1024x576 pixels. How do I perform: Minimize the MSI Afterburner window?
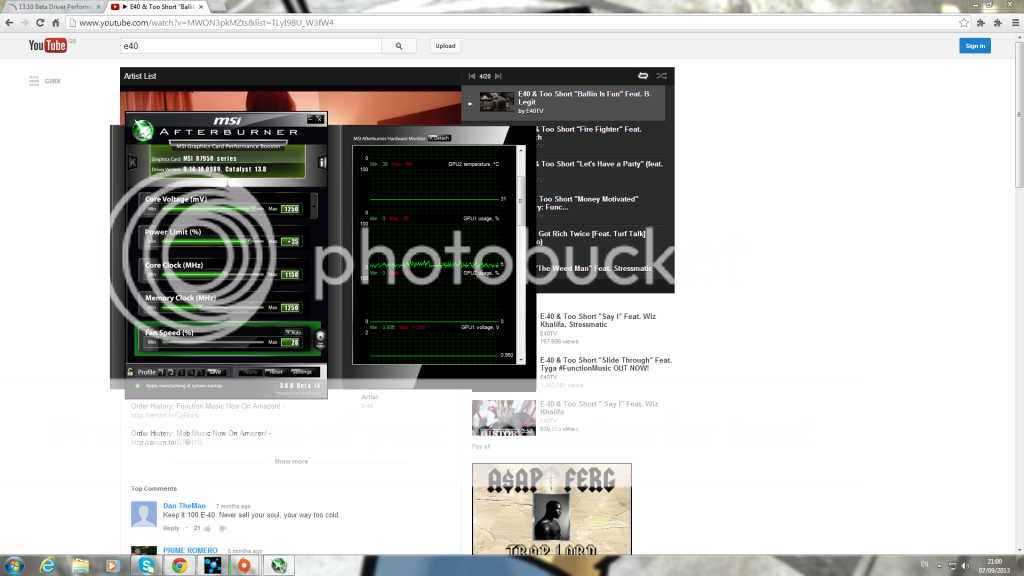coord(311,119)
